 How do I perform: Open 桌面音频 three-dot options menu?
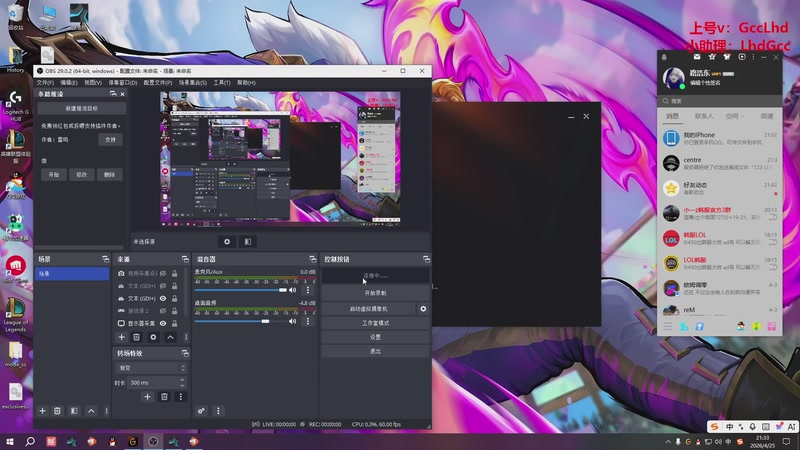pos(308,321)
